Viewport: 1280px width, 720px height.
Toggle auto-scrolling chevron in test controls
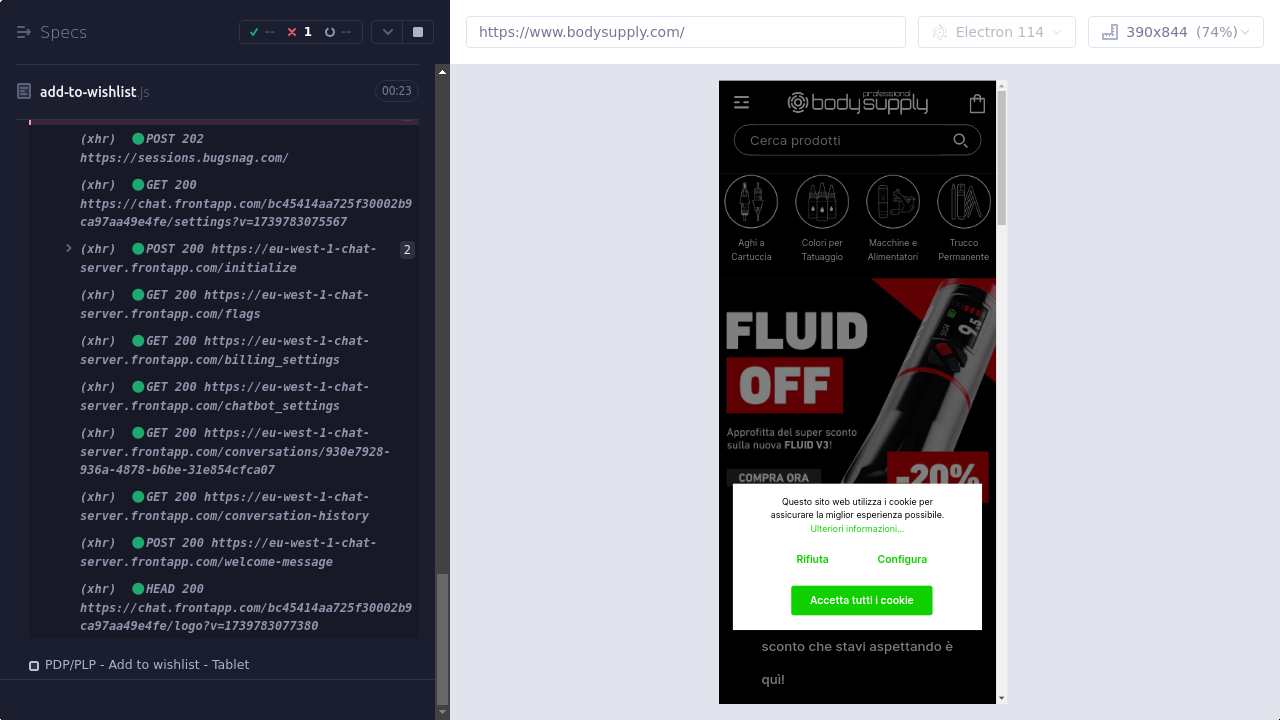pyautogui.click(x=388, y=32)
